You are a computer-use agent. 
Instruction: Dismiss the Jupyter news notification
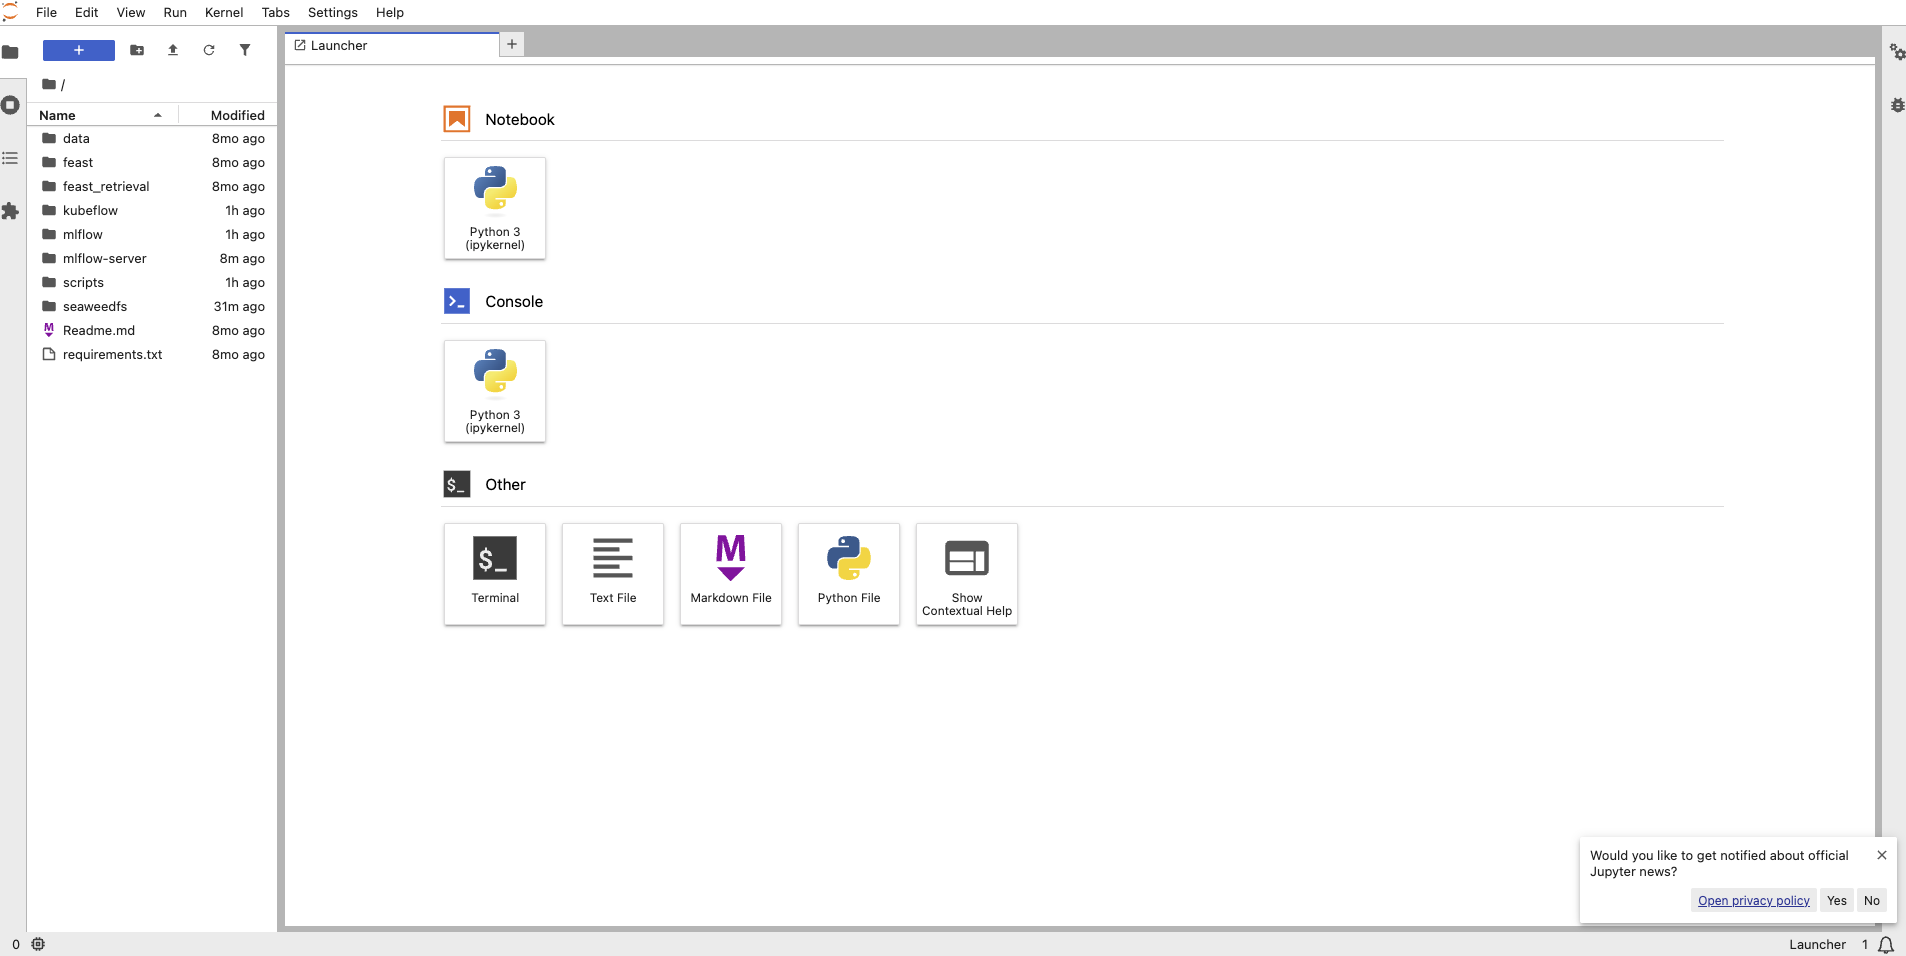(1882, 855)
